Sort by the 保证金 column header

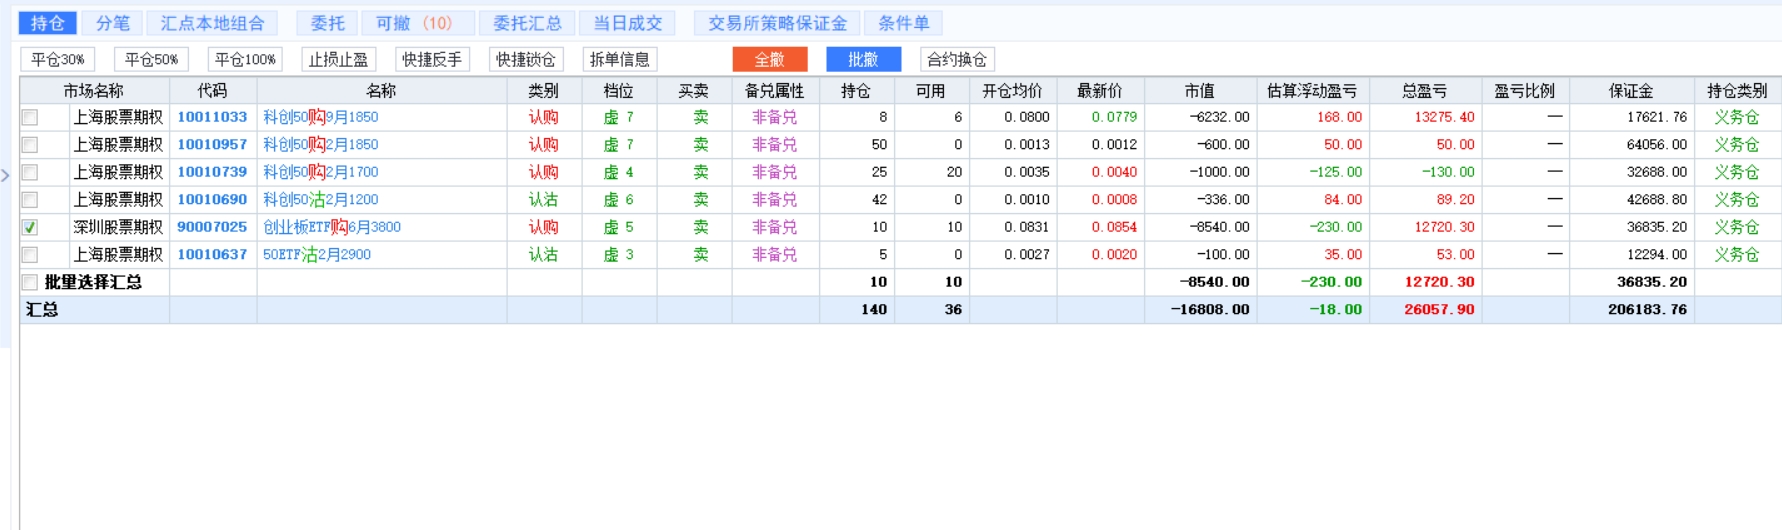1631,91
